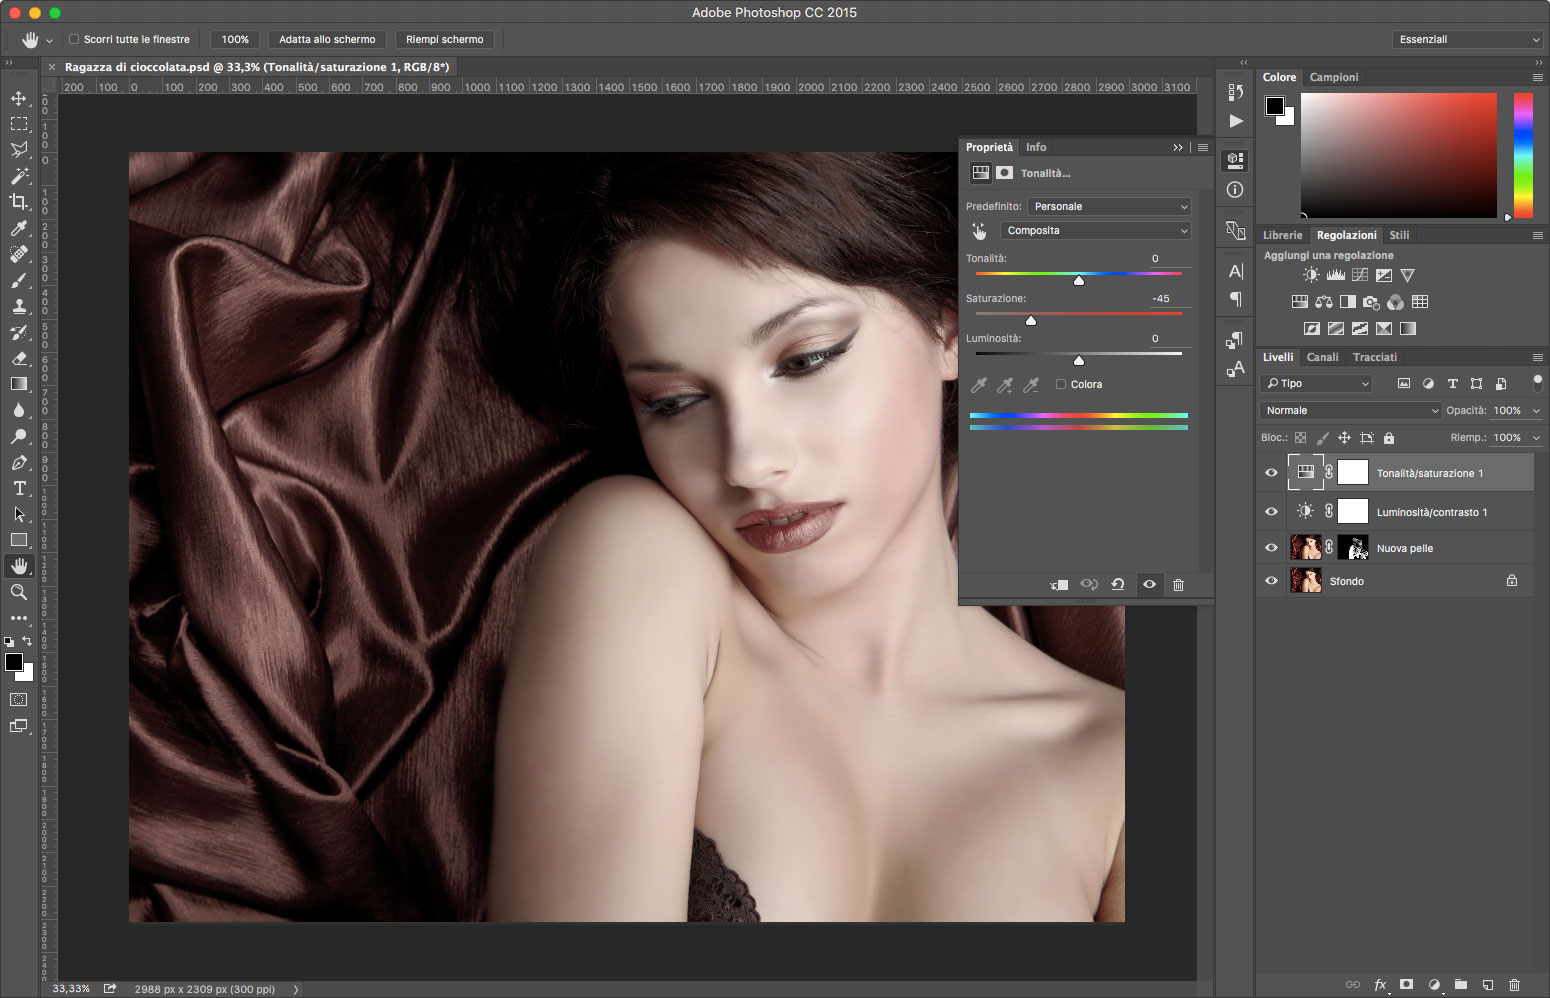Switch to the Librerie tab
The image size is (1550, 998).
coord(1282,235)
